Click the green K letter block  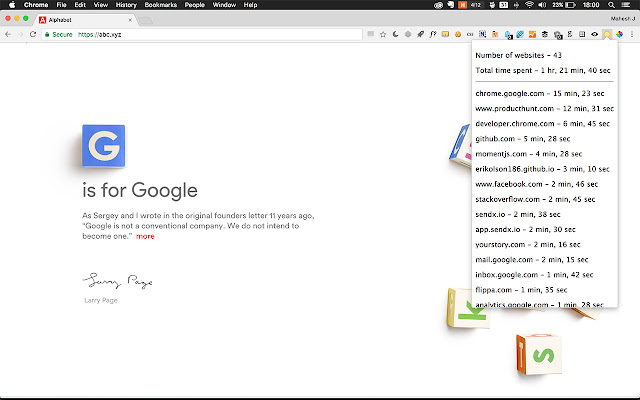tap(469, 309)
